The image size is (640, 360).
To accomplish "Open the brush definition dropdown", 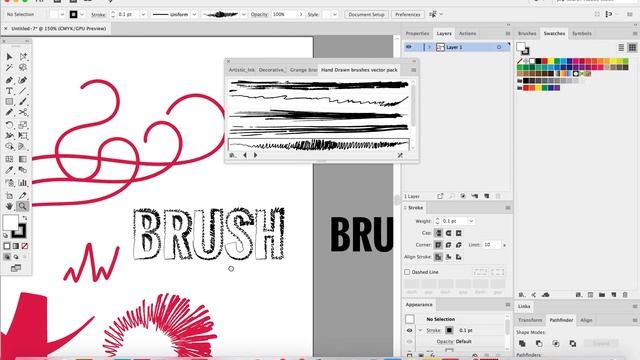I will [x=244, y=14].
